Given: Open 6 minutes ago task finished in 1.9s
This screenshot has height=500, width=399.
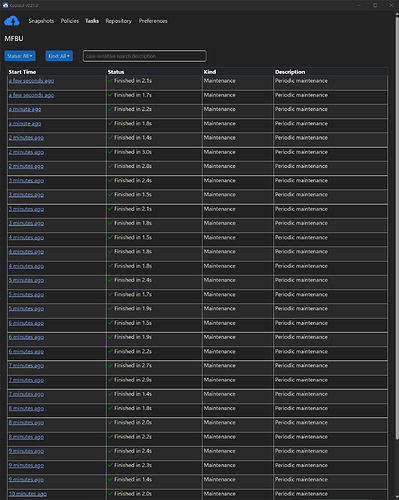Looking at the screenshot, I should click(x=26, y=337).
